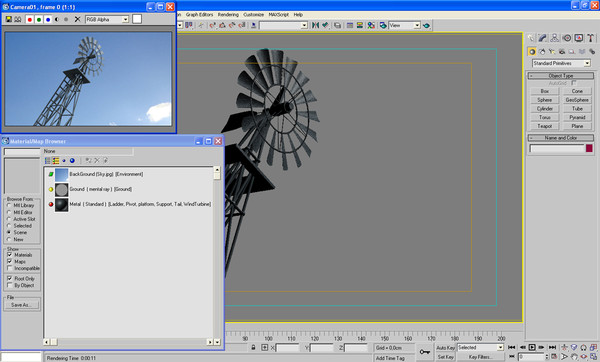Click the Save As button in browser
This screenshot has width=600, height=362.
point(21,305)
